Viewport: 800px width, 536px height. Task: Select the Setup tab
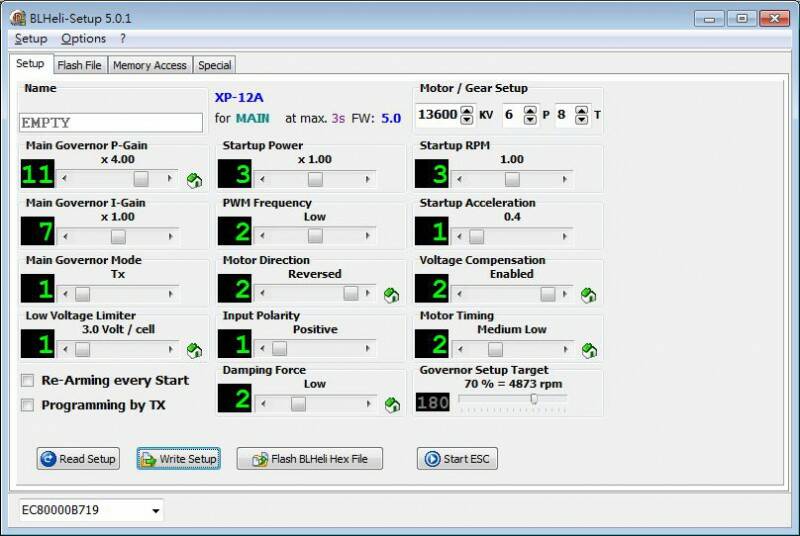(x=30, y=64)
